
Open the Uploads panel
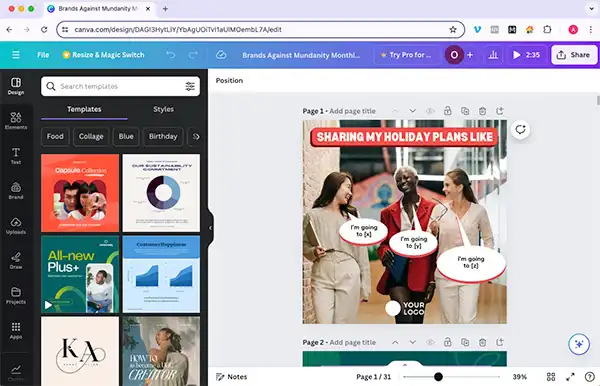tap(16, 226)
